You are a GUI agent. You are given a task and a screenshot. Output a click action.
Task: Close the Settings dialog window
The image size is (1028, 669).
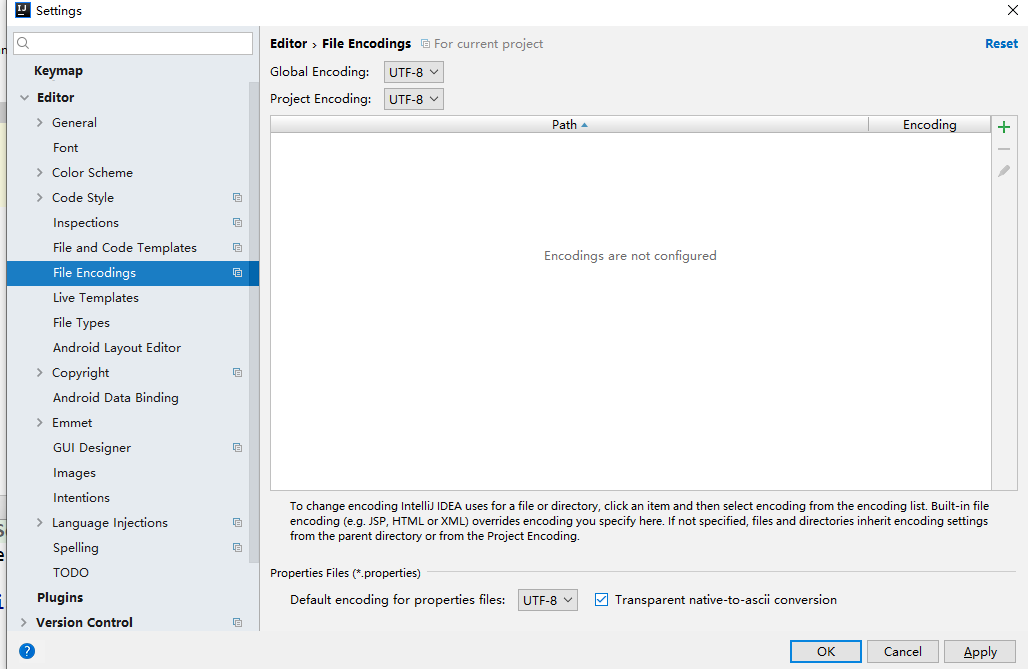[1012, 10]
